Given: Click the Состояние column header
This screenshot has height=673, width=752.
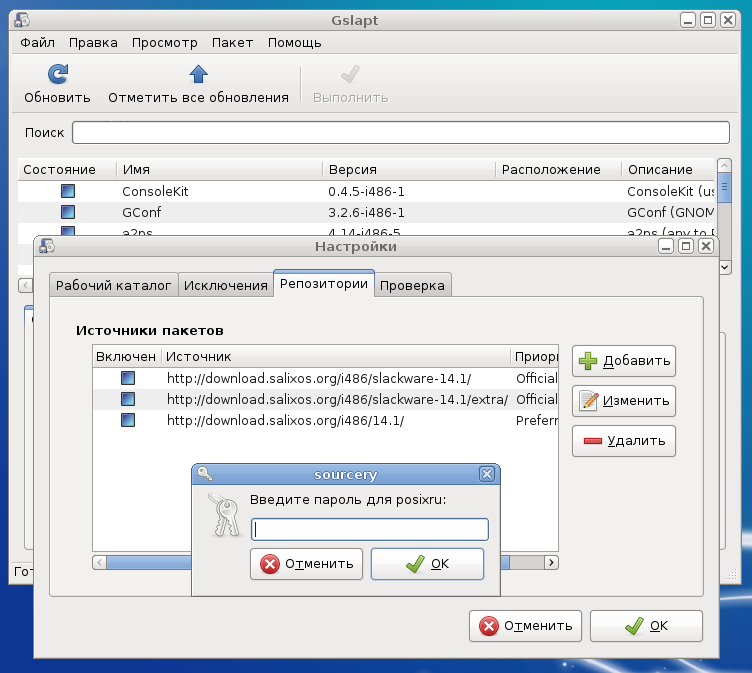Looking at the screenshot, I should (x=67, y=169).
